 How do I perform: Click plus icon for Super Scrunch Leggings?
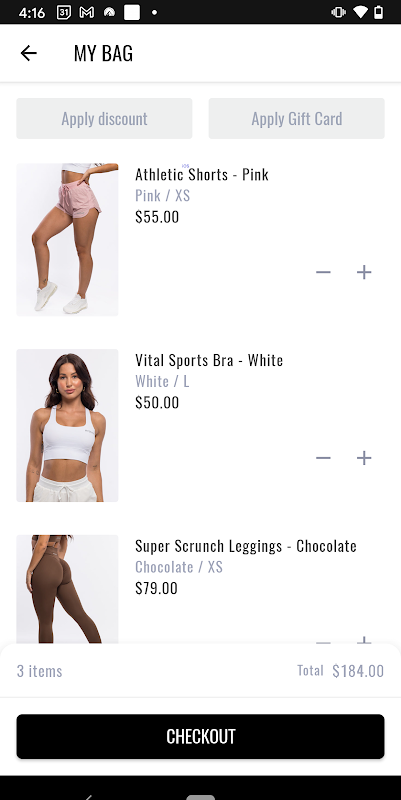tap(364, 639)
